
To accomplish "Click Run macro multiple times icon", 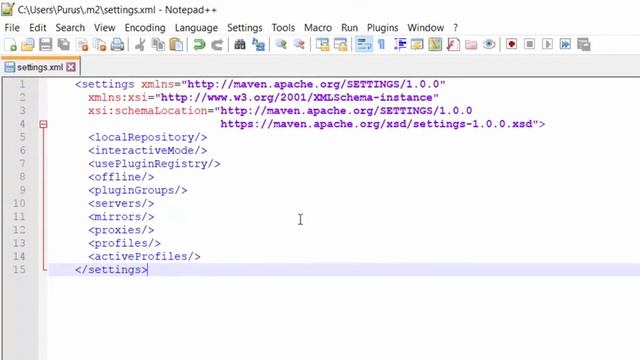I will pyautogui.click(x=565, y=44).
